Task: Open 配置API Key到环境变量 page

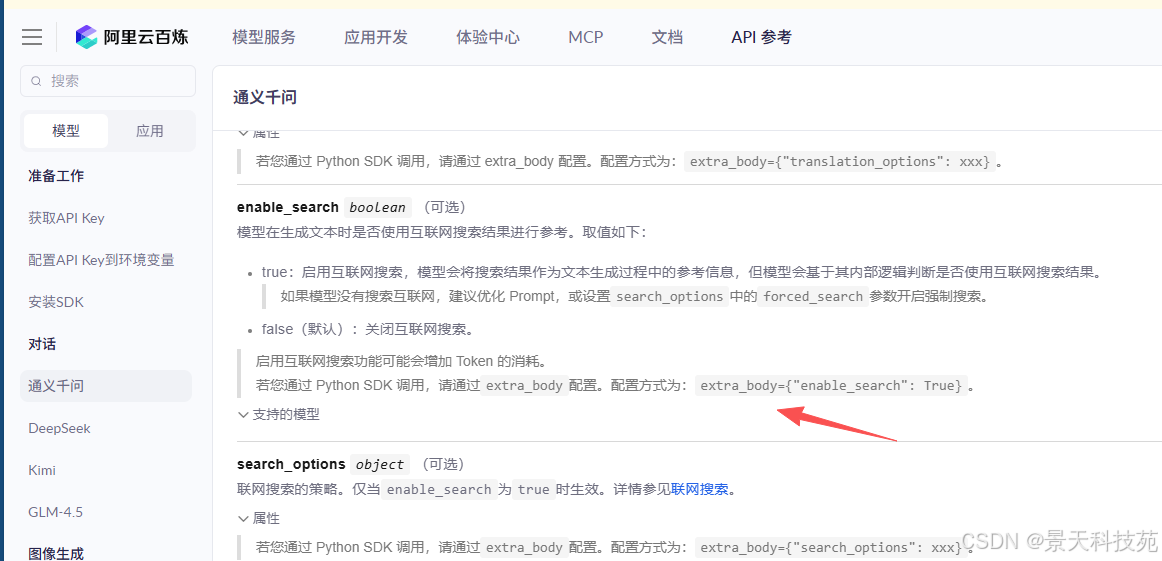Action: [x=102, y=260]
